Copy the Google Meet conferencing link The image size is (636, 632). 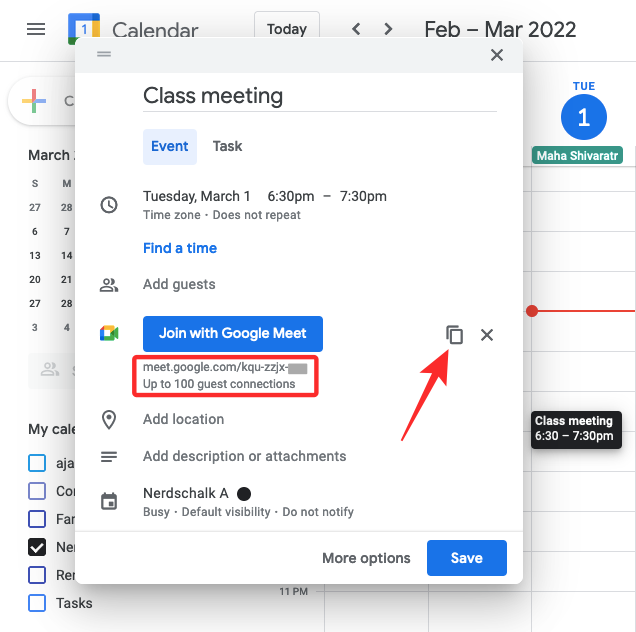coord(454,335)
